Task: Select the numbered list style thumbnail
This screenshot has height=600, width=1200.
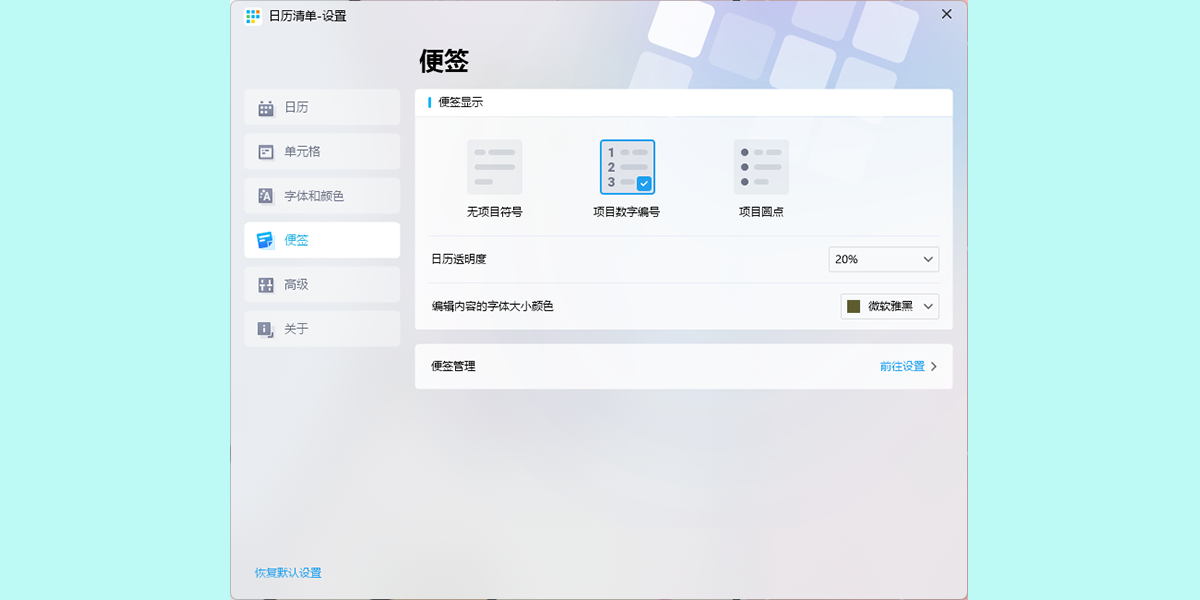Action: click(627, 167)
